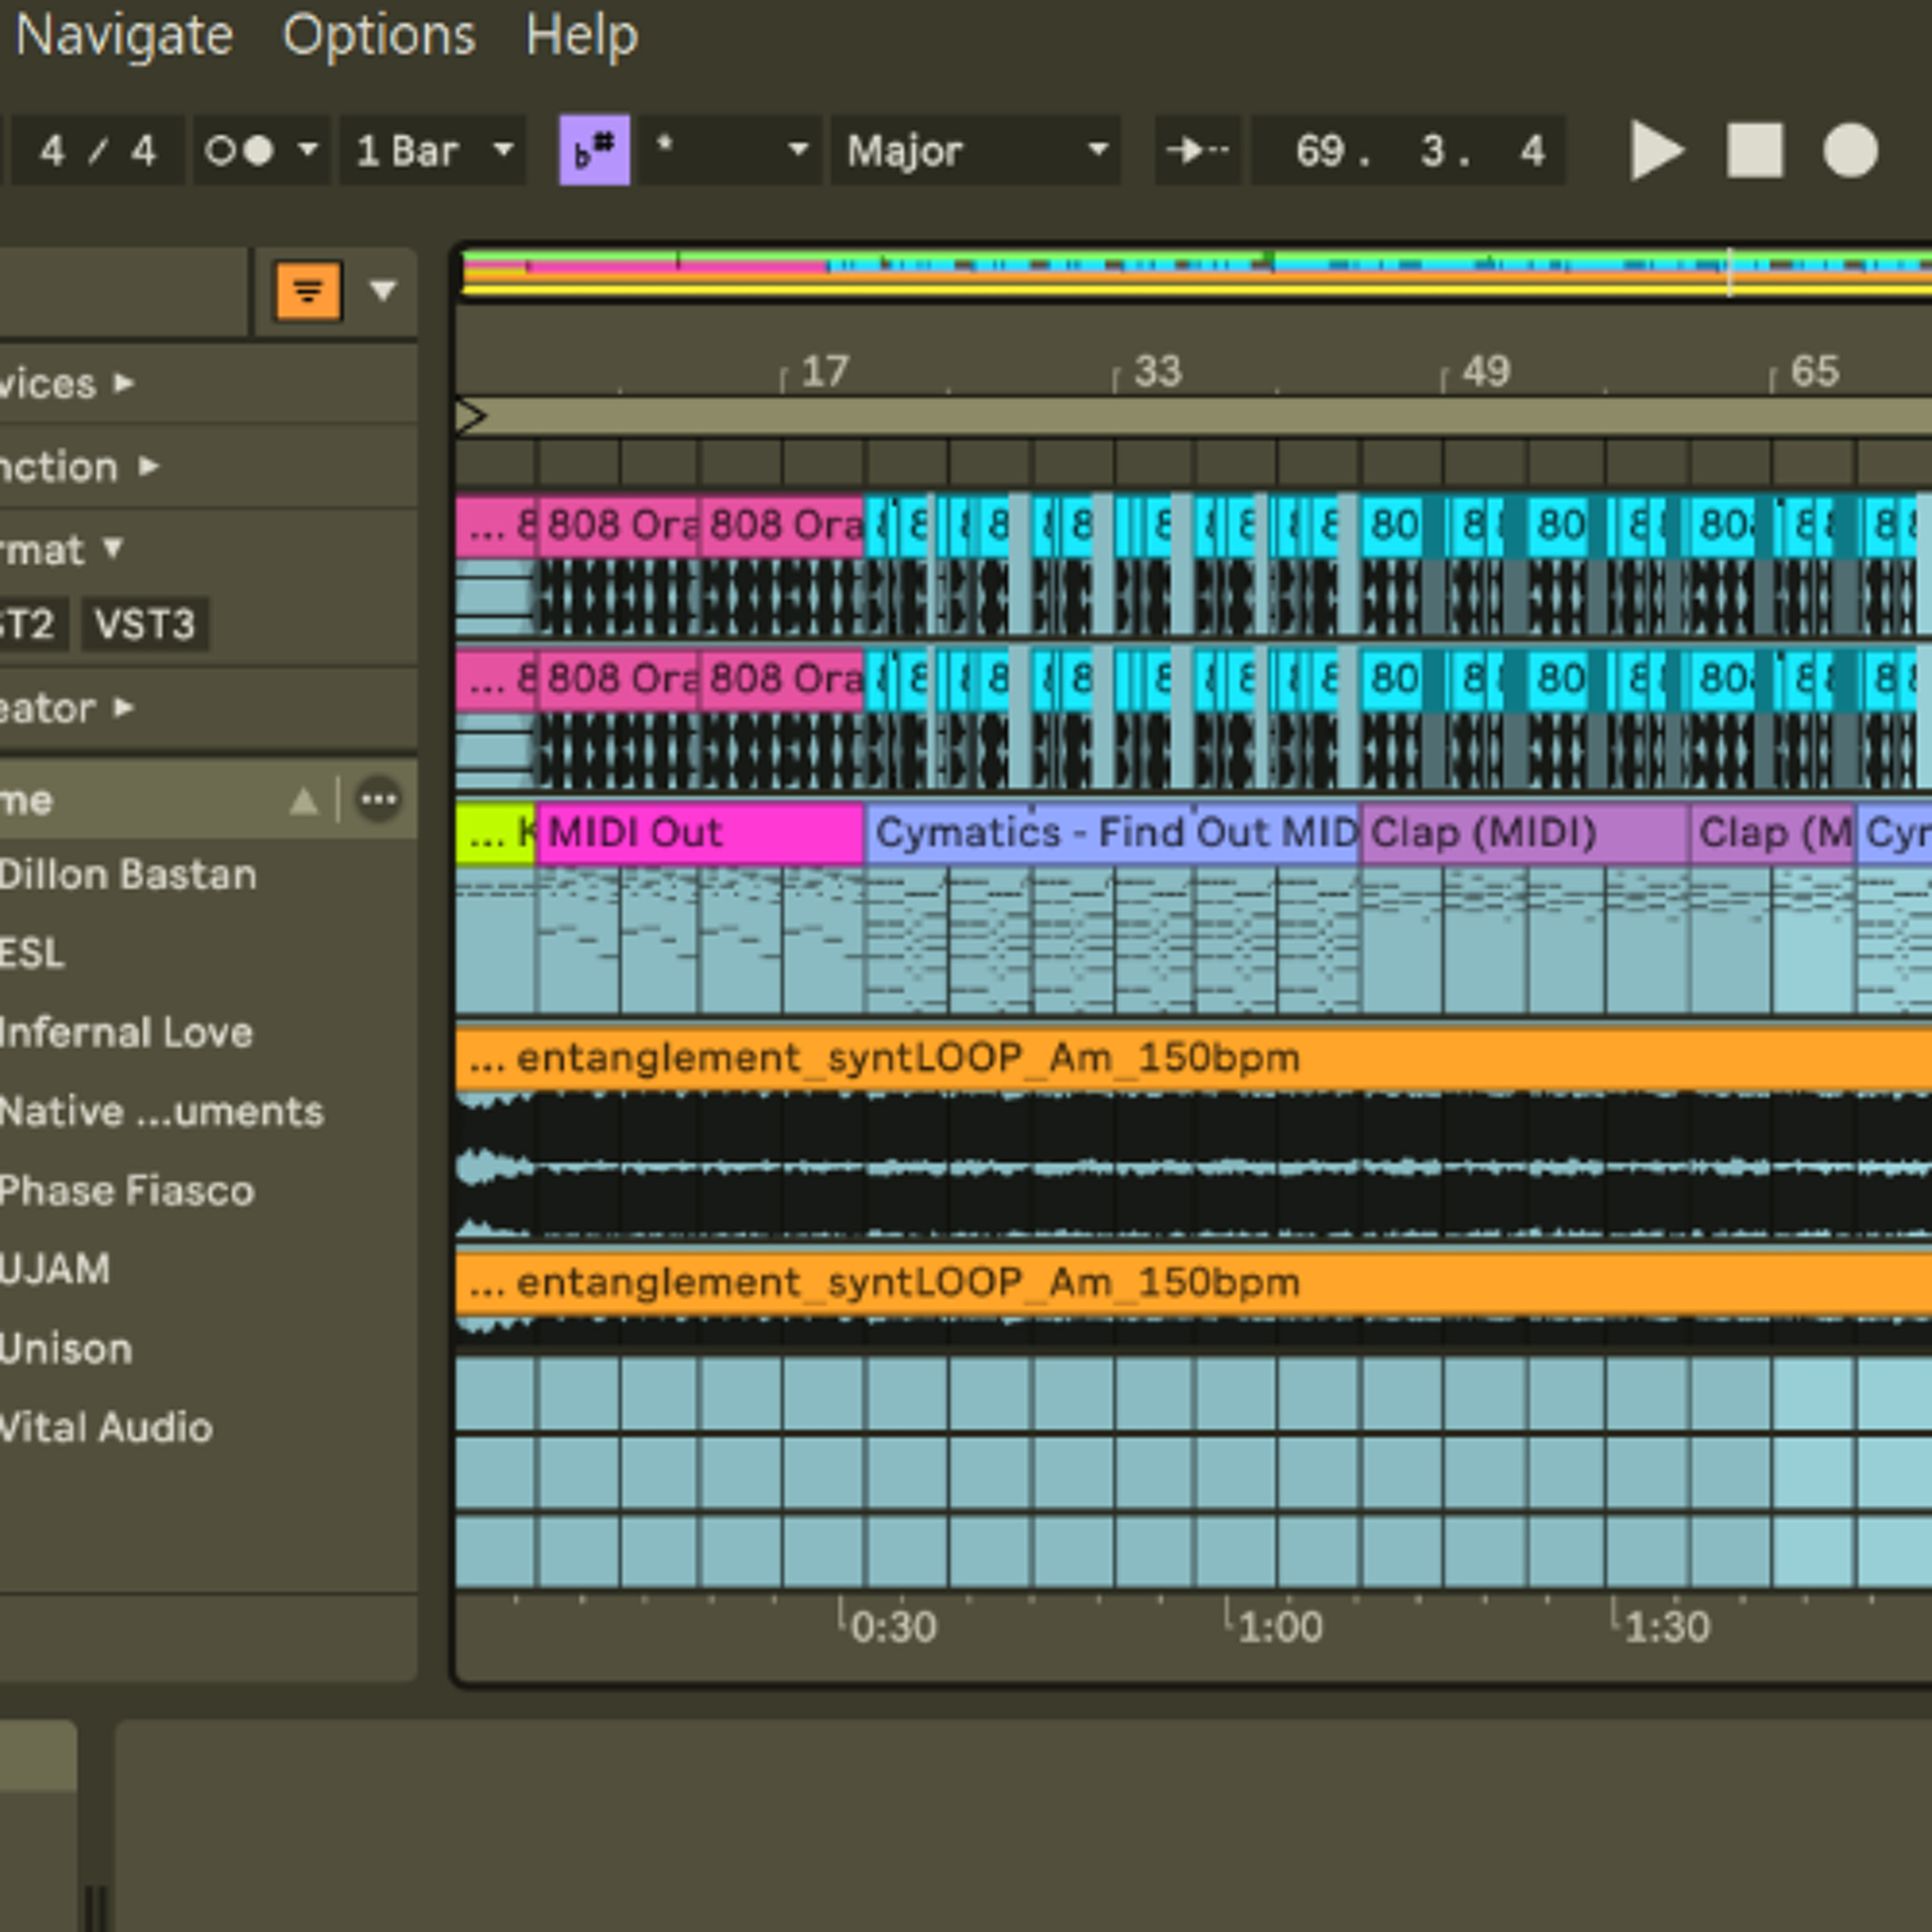Open the three-dots column options icon
This screenshot has width=1932, height=1932.
[x=378, y=799]
